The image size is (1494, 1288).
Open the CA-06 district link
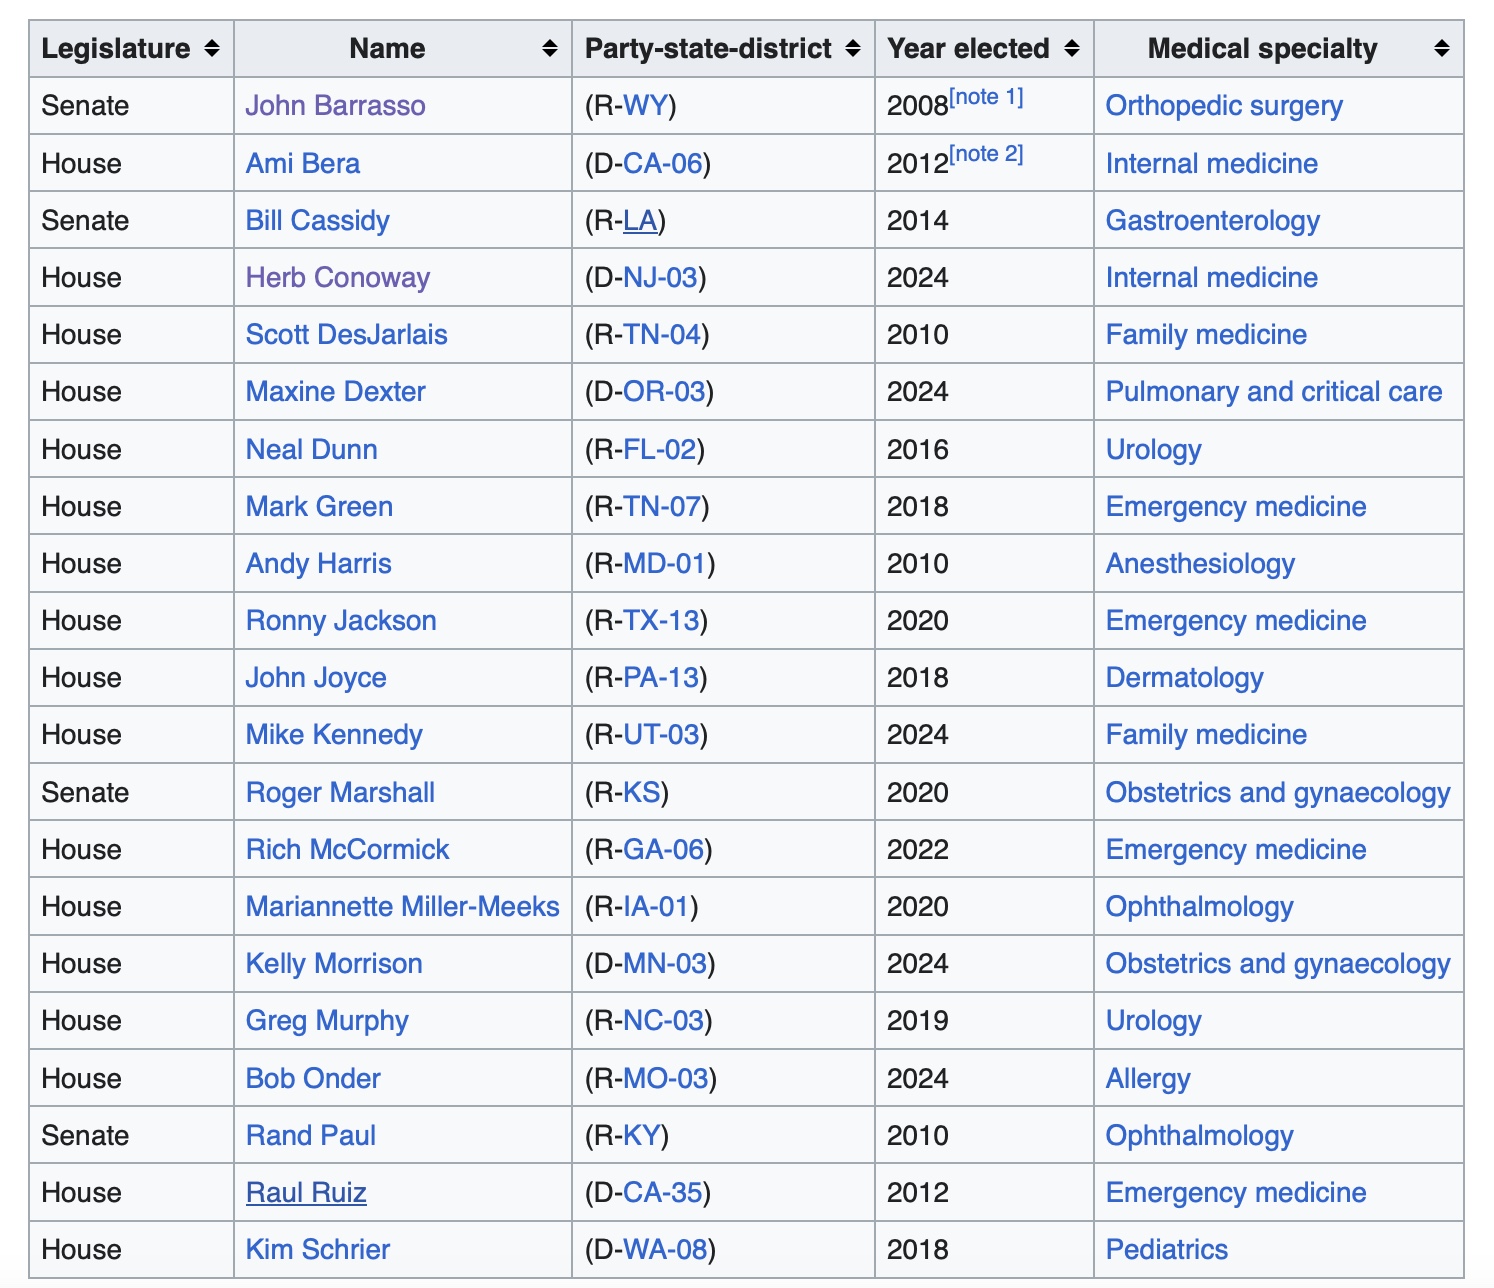[662, 164]
